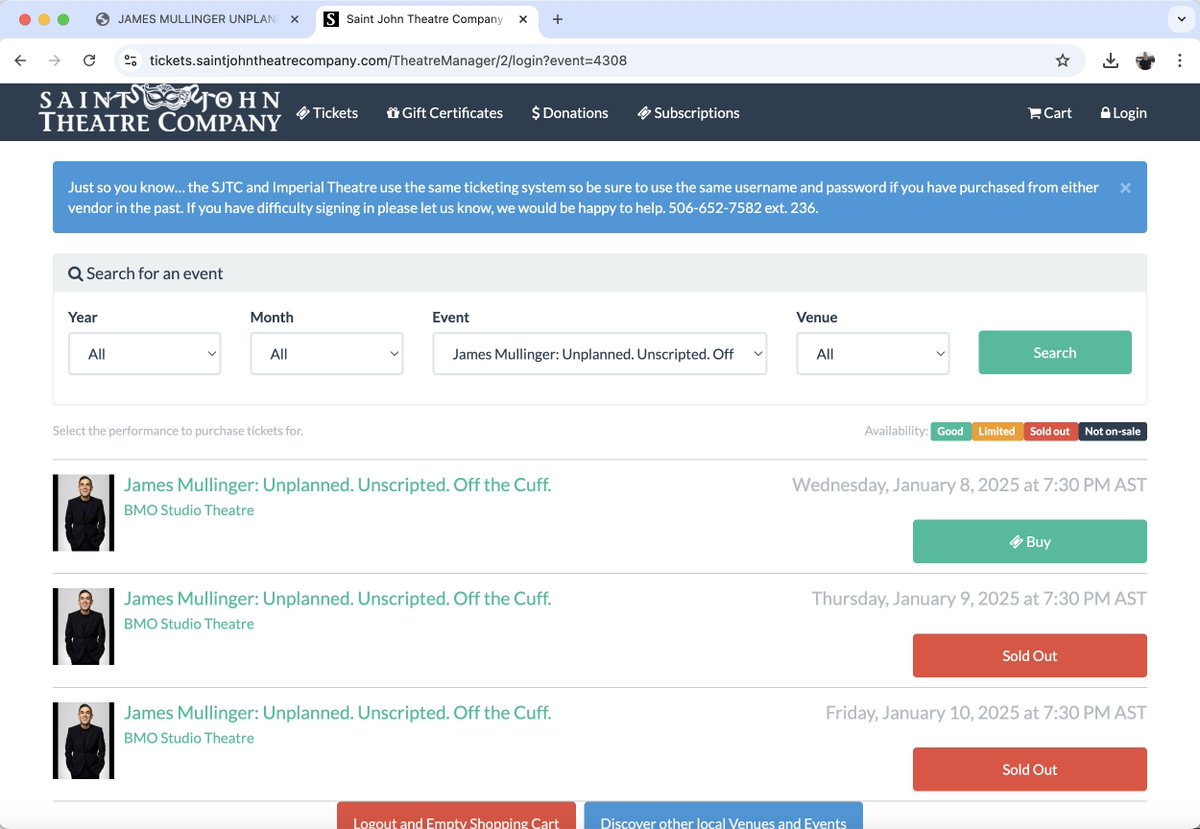Click the Saint John Theatre Company logo
This screenshot has height=829, width=1200.
click(x=160, y=110)
